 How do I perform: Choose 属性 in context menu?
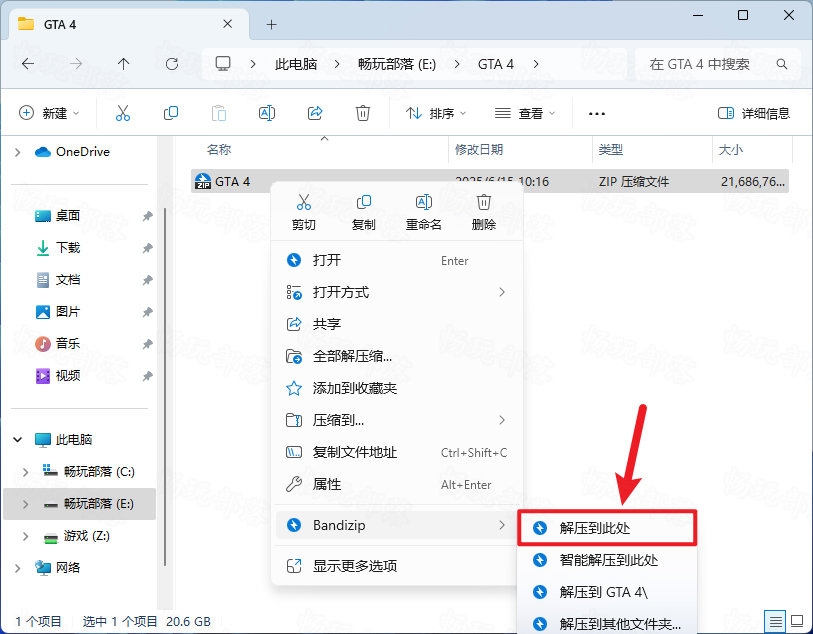[397, 485]
